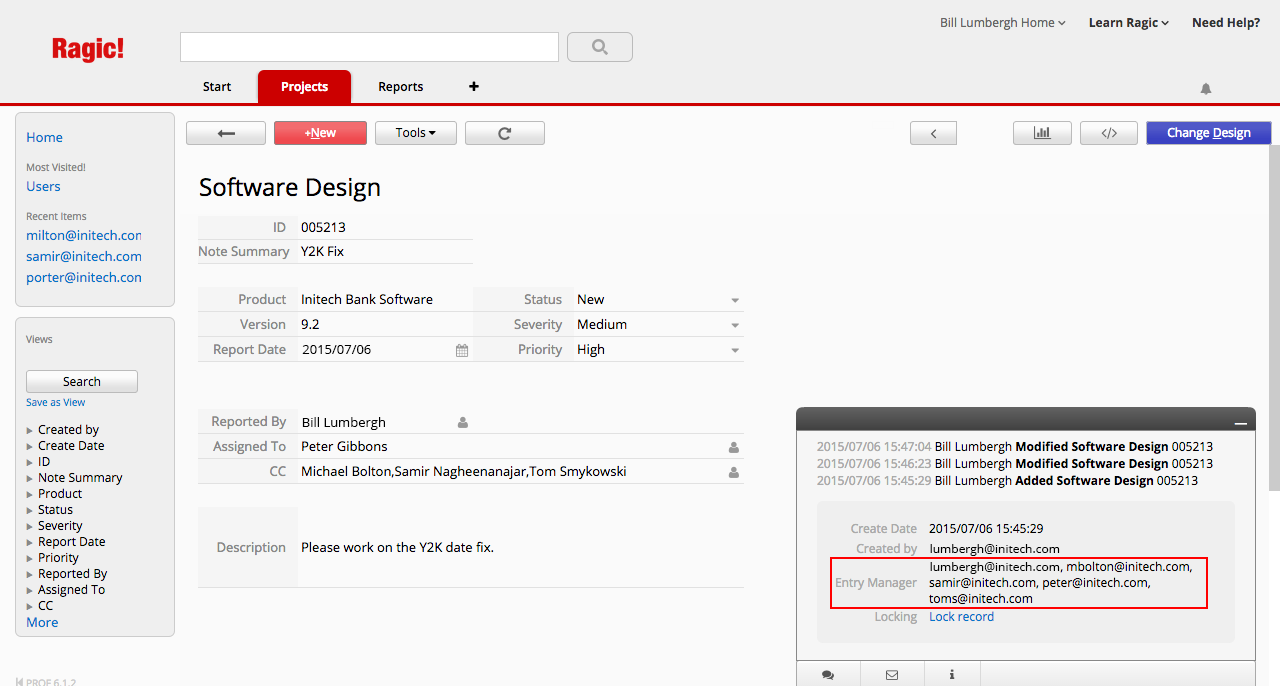Click the user icon in CC row
The height and width of the screenshot is (686, 1280).
click(734, 472)
